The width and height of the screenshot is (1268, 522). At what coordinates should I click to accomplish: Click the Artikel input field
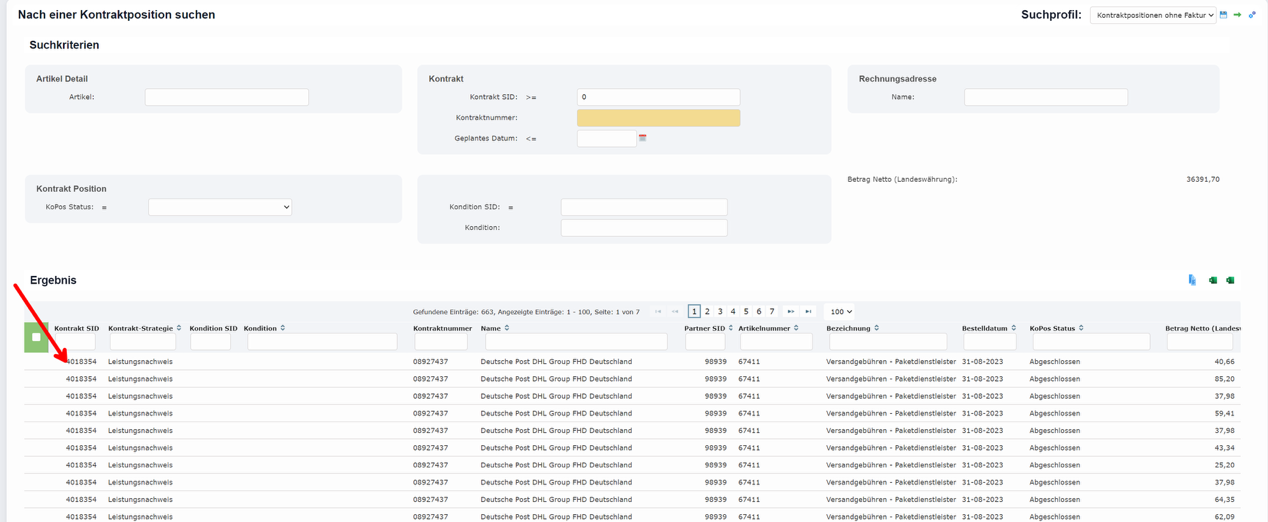tap(226, 97)
